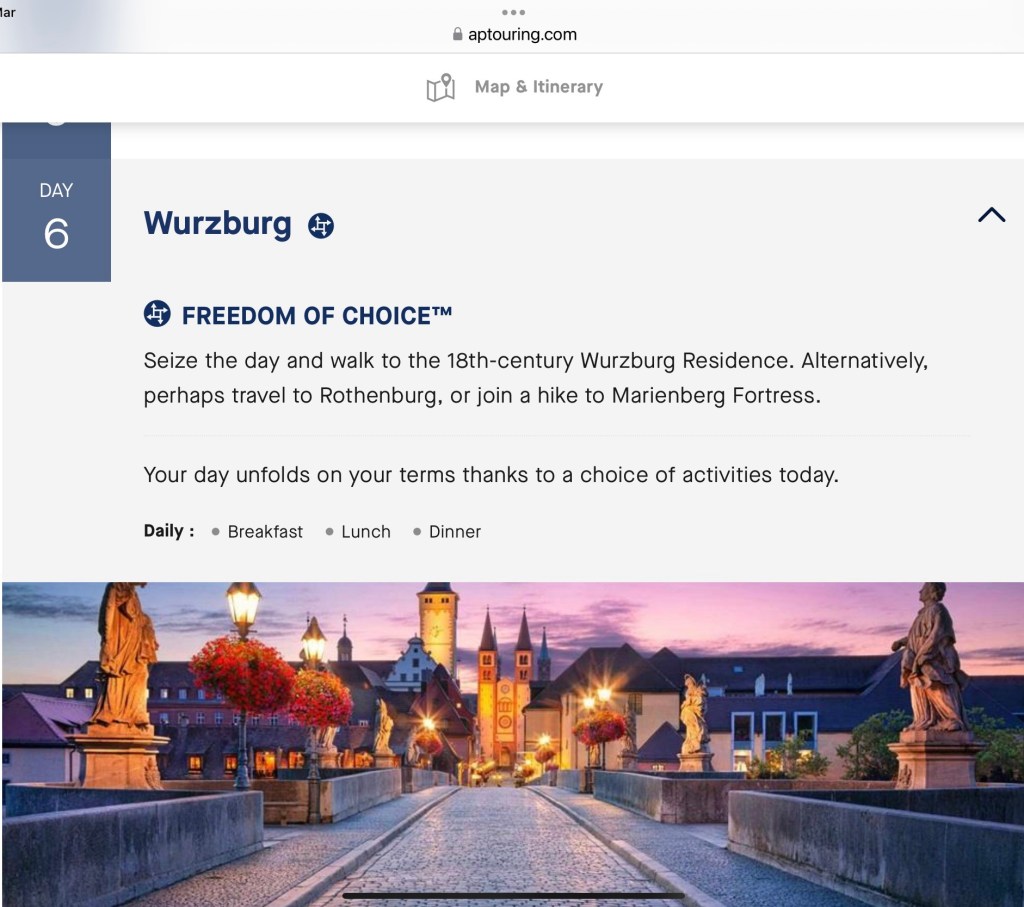Tap the three-dot menu above the address bar
Image resolution: width=1024 pixels, height=907 pixels.
(x=513, y=12)
